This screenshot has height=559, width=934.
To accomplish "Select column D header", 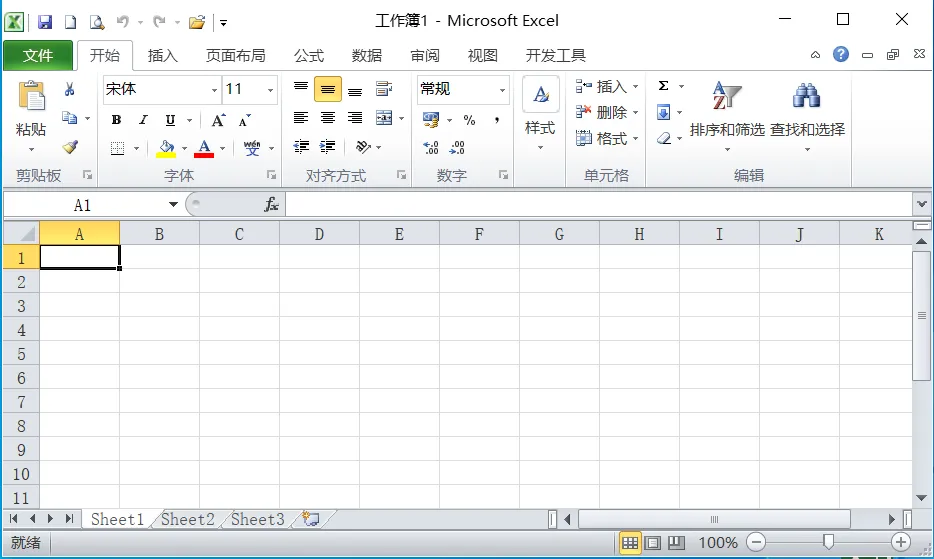I will [x=319, y=234].
